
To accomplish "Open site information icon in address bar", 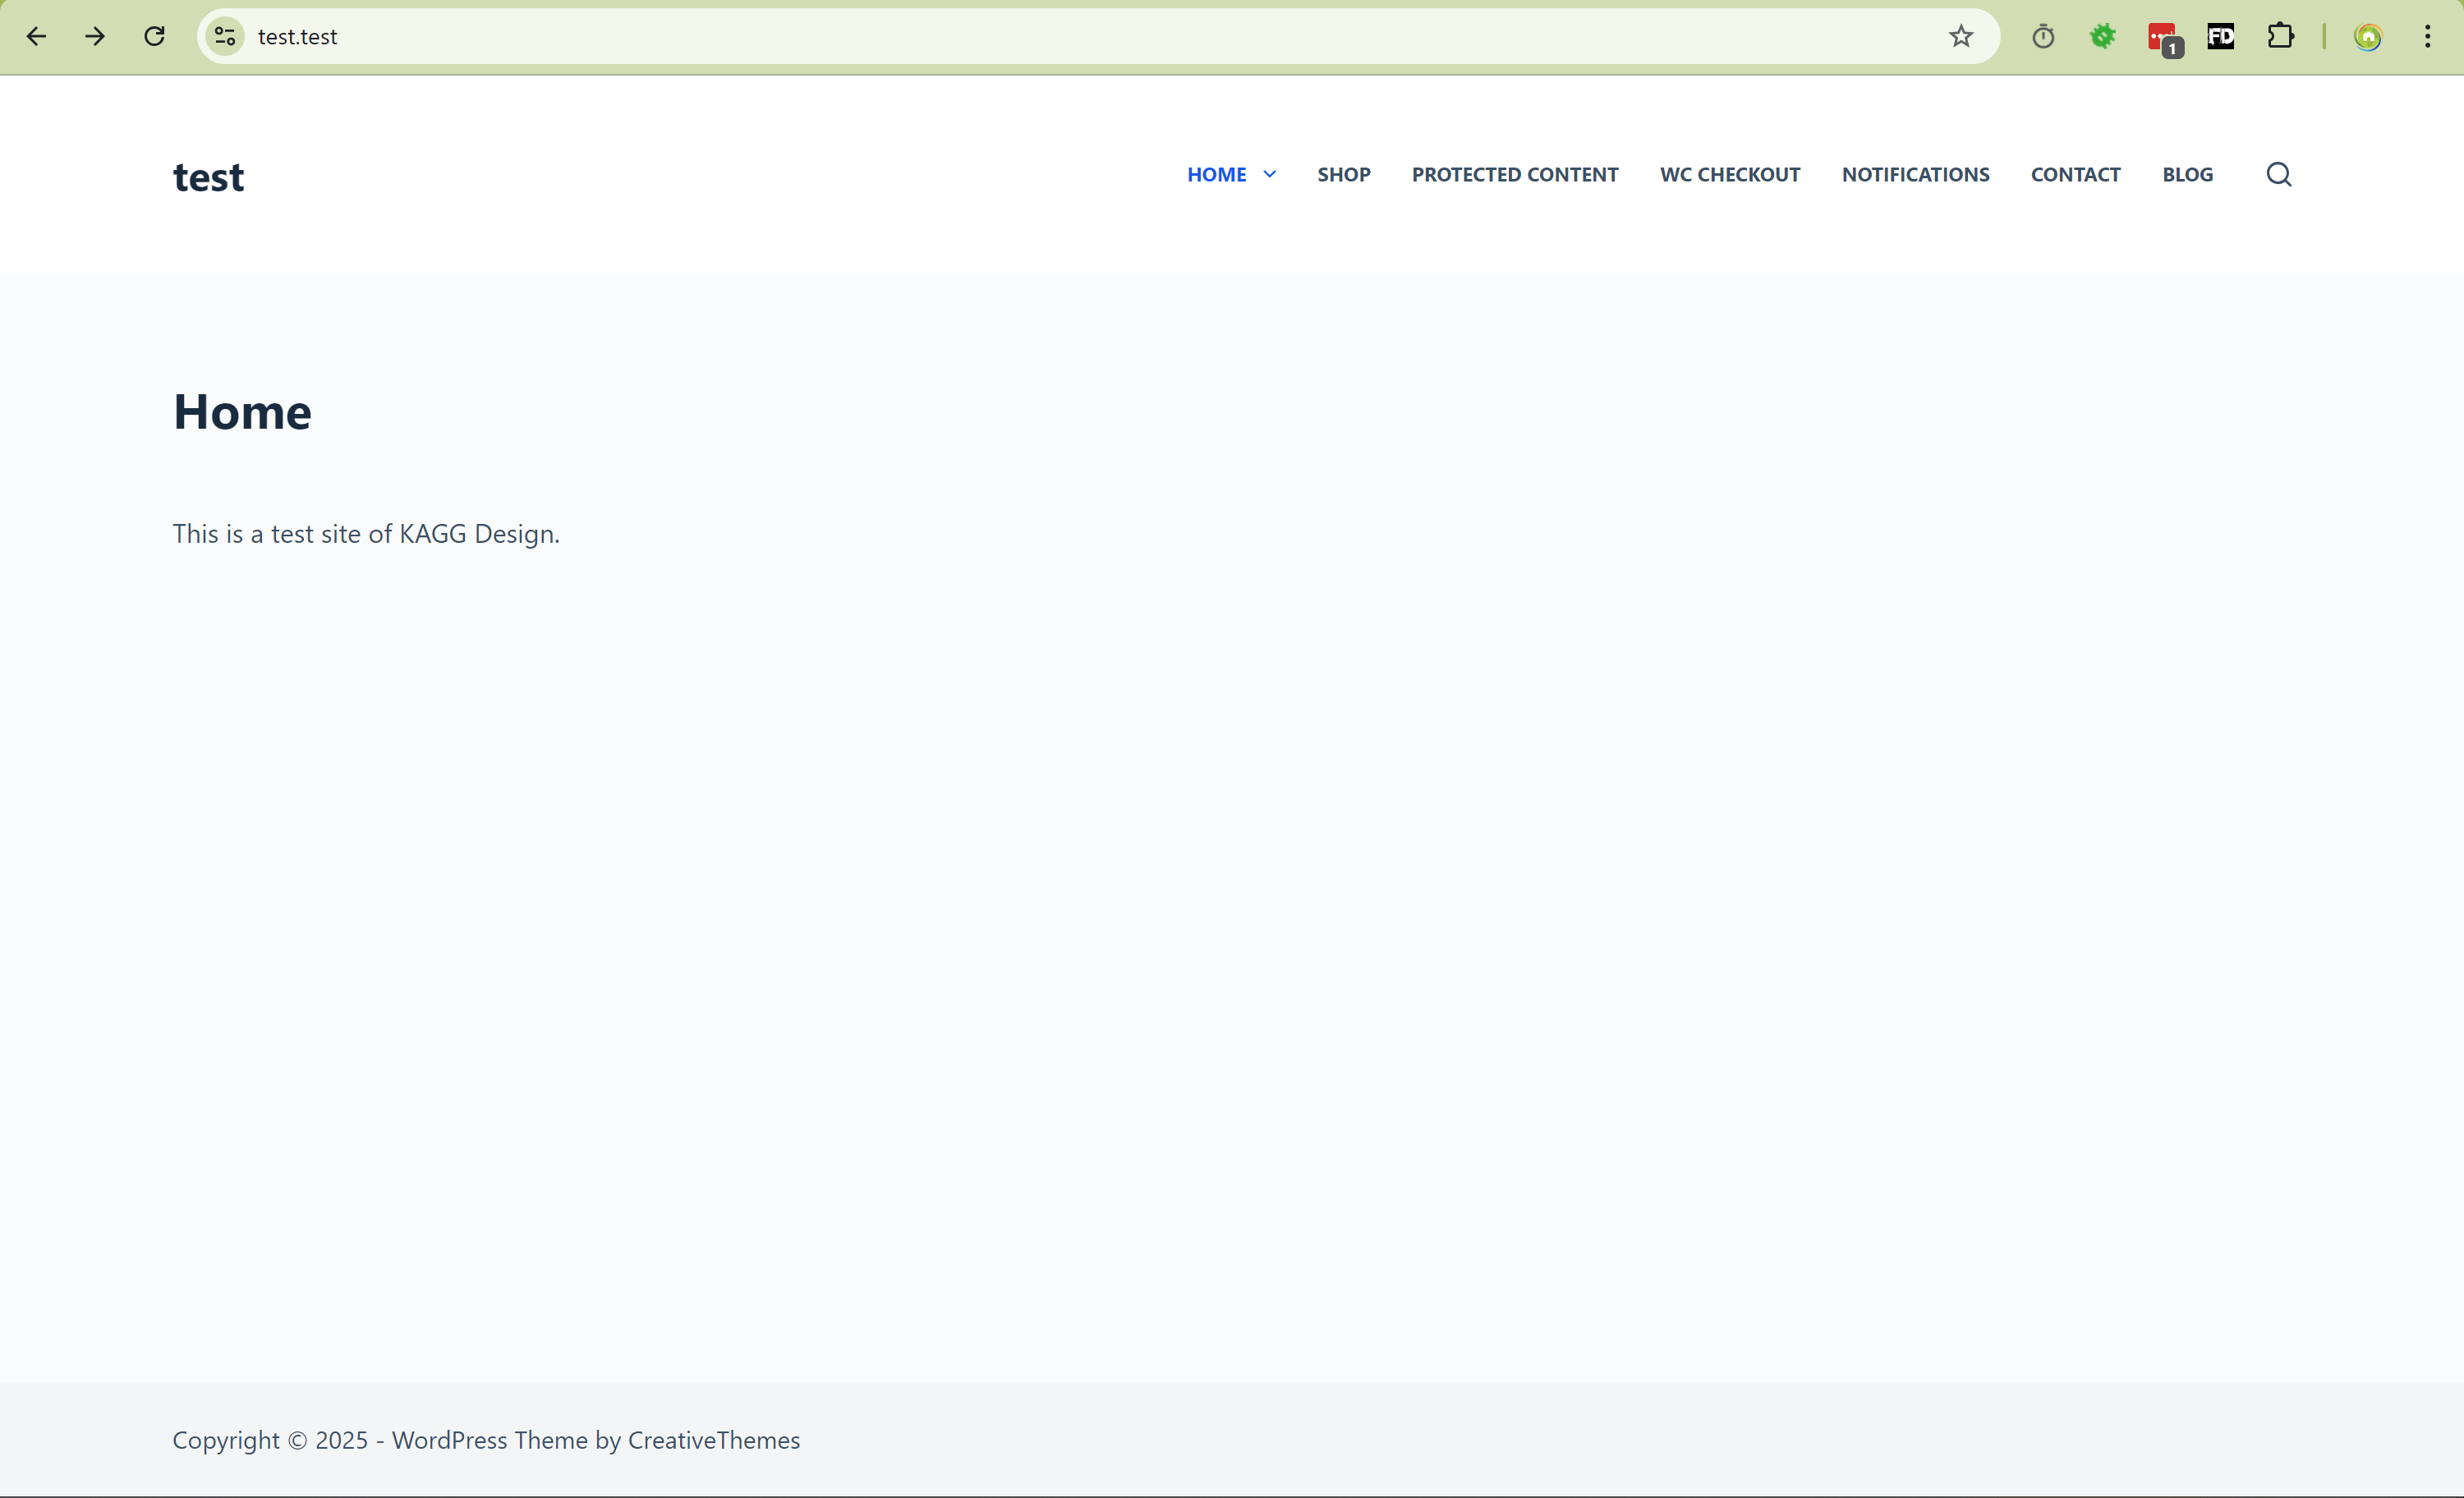I will (x=225, y=37).
